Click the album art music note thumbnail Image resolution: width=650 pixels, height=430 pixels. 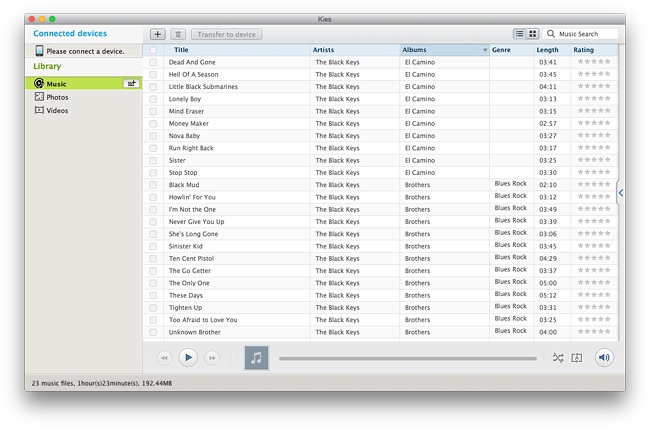(256, 357)
